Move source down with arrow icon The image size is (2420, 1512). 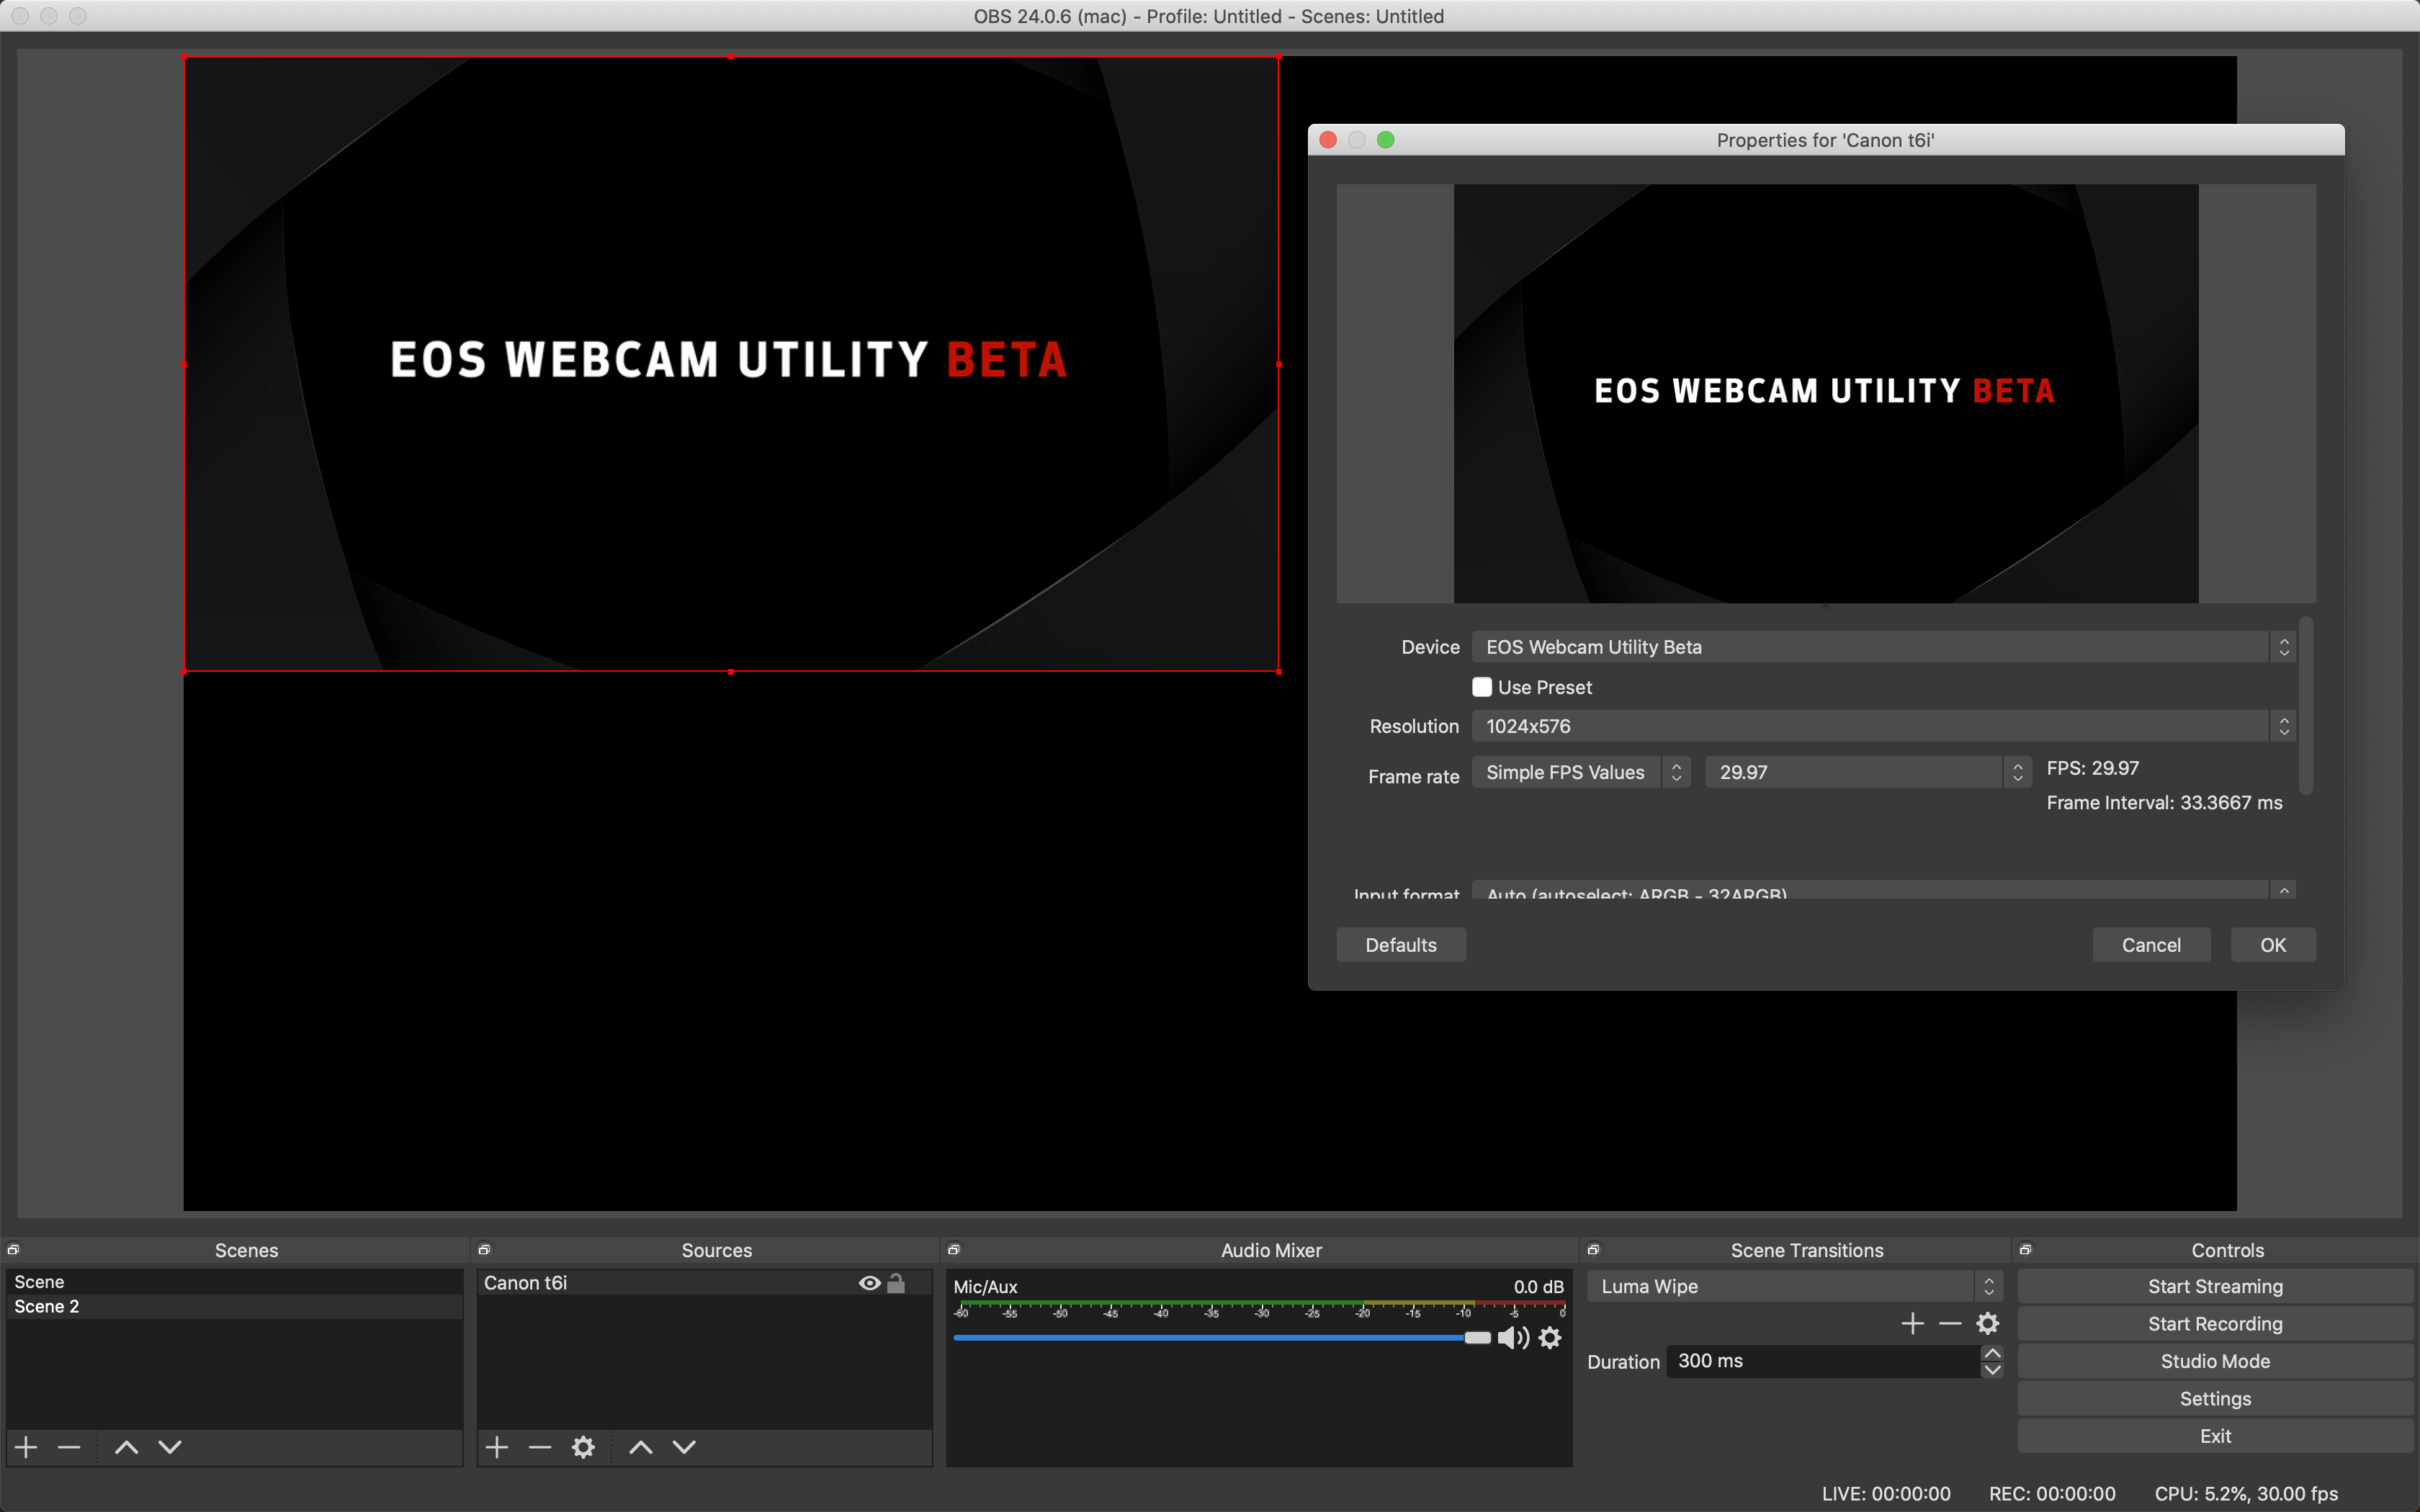click(684, 1447)
